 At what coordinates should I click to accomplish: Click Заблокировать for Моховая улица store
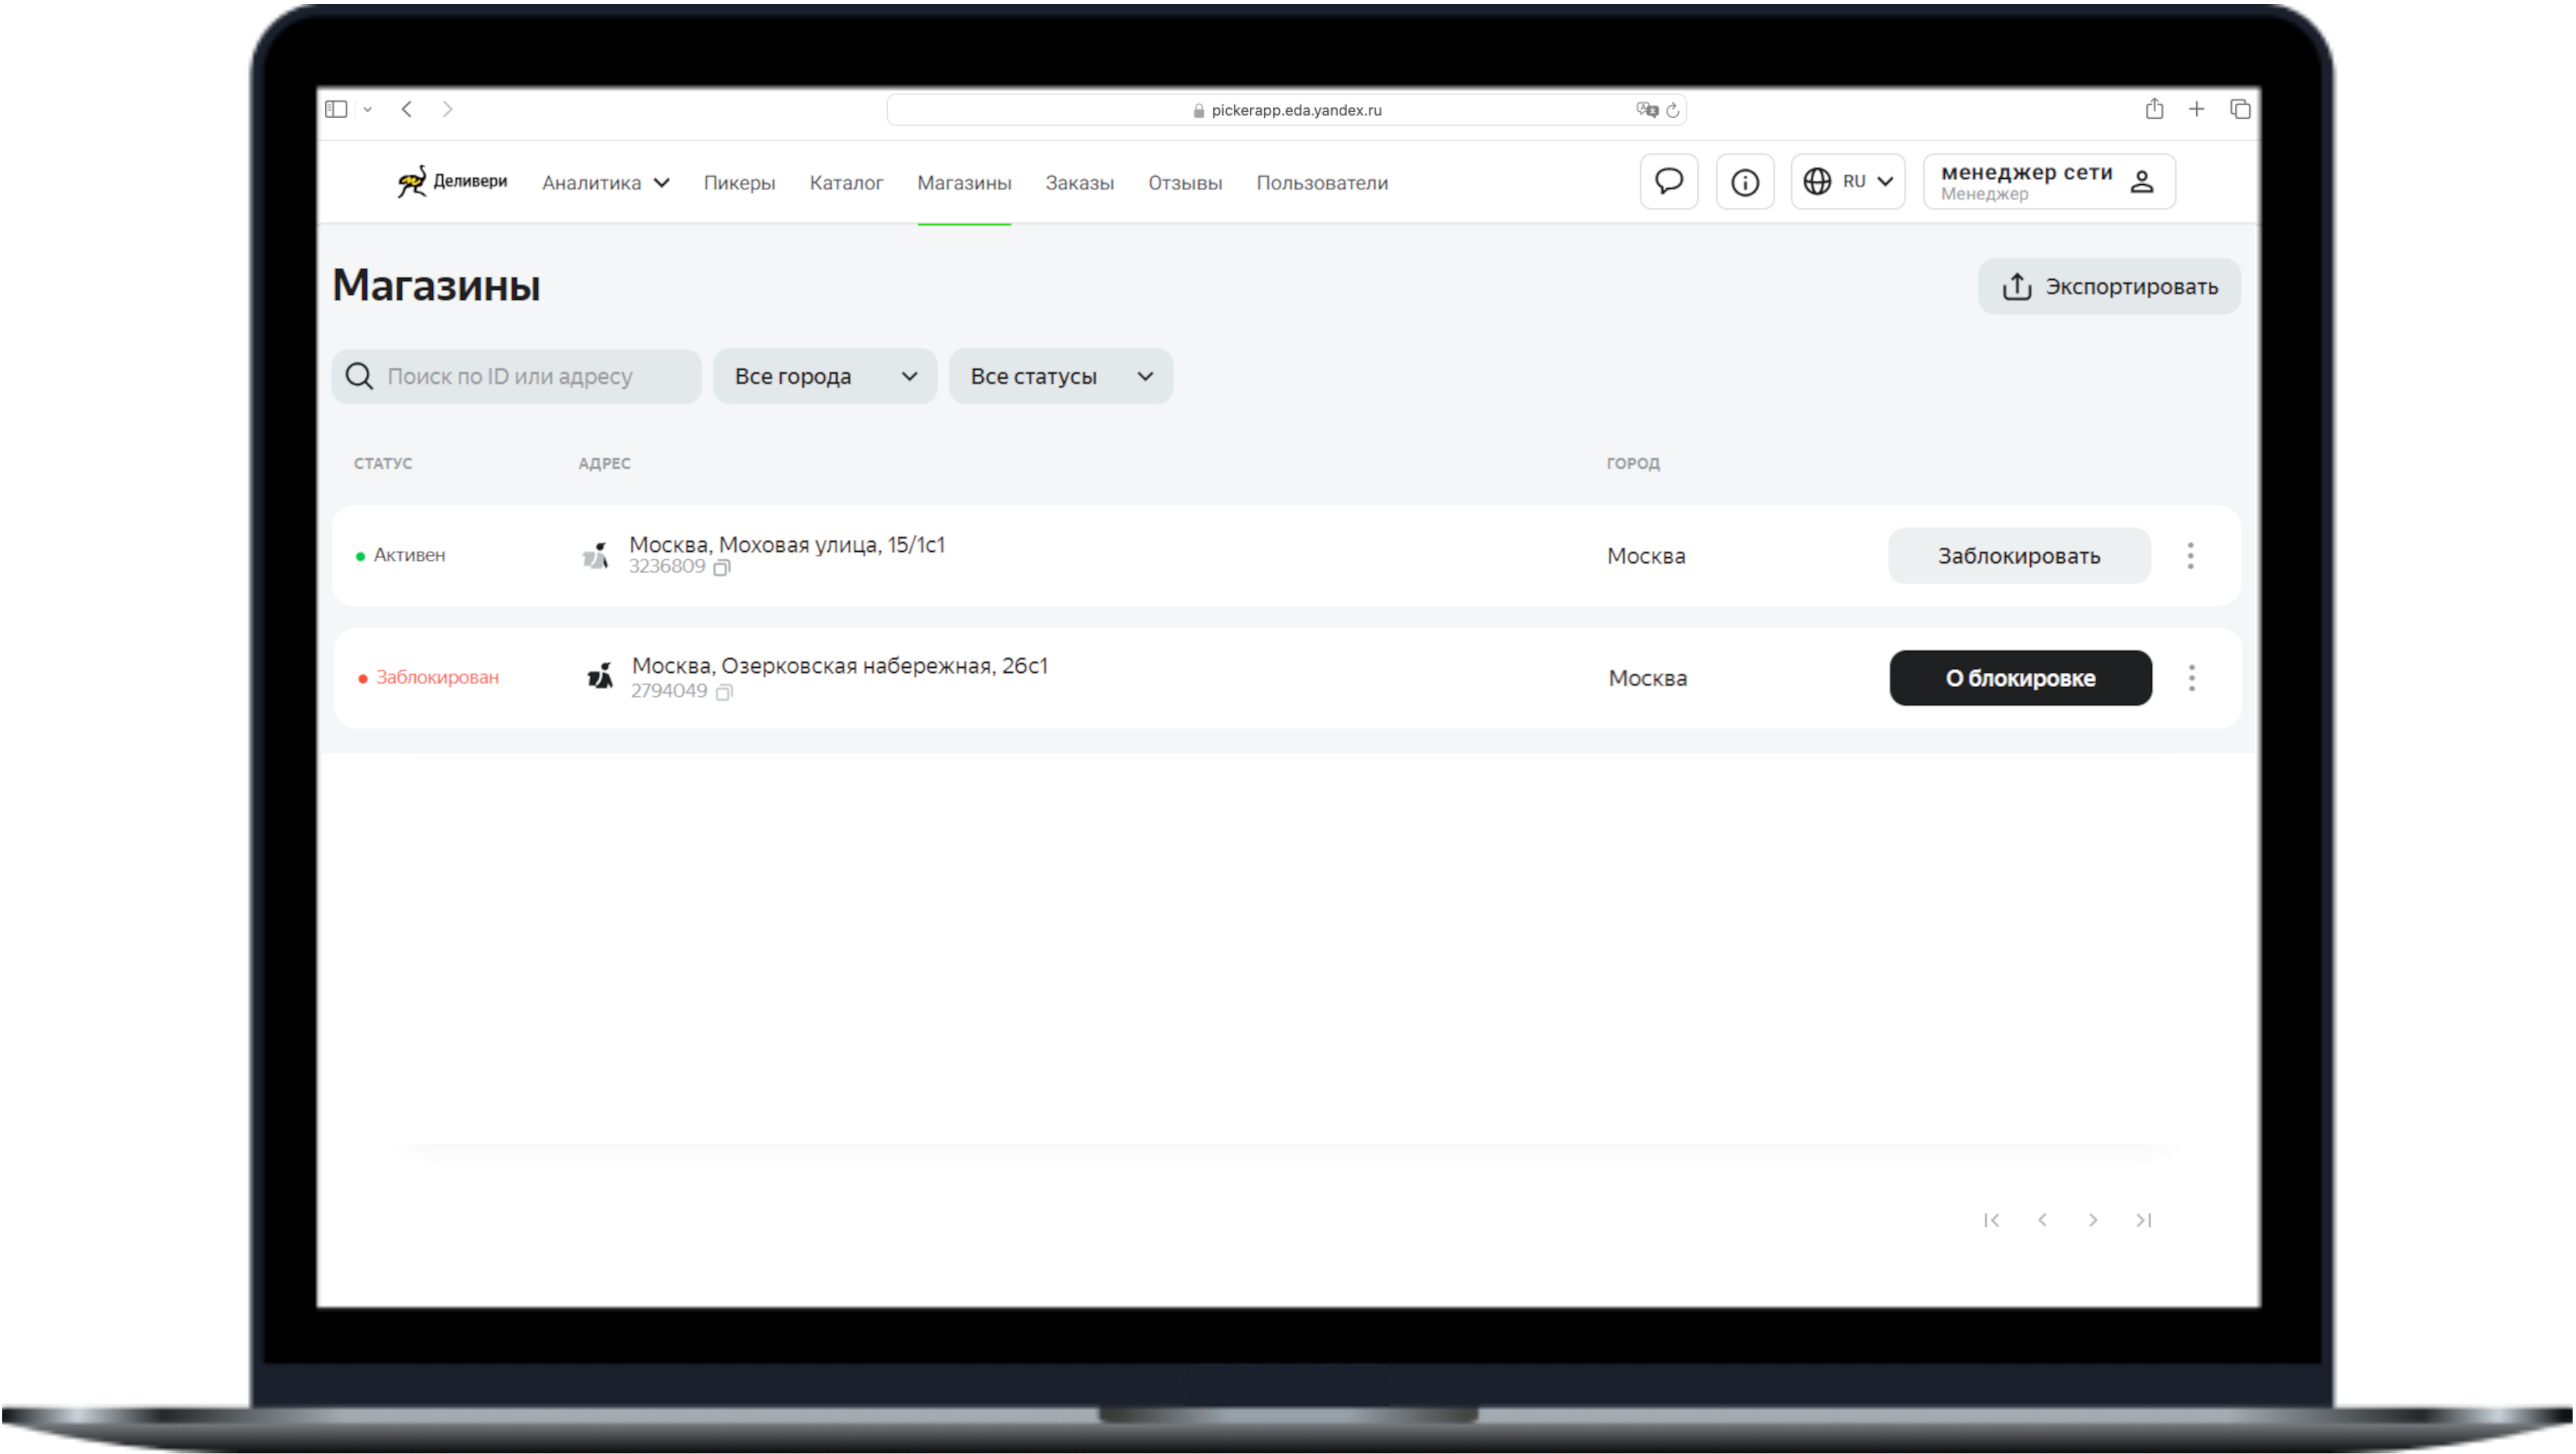click(x=2019, y=556)
